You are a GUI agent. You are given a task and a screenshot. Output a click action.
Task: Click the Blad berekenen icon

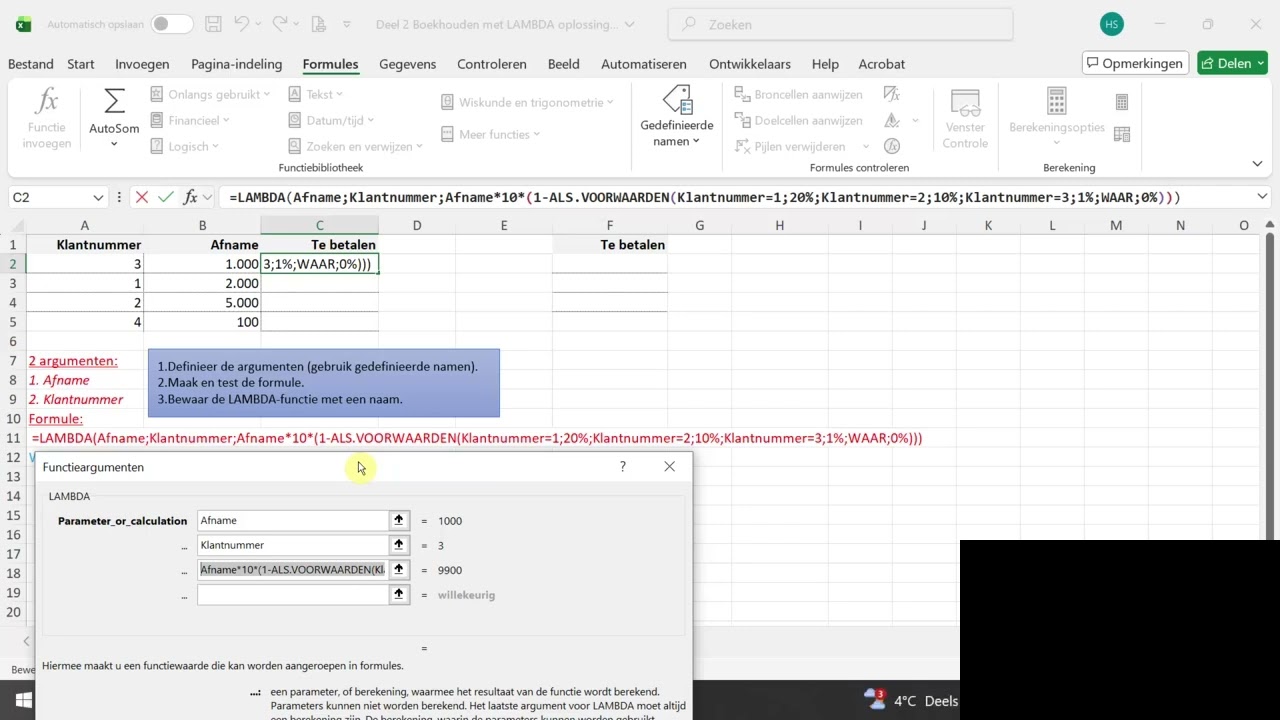1122,134
